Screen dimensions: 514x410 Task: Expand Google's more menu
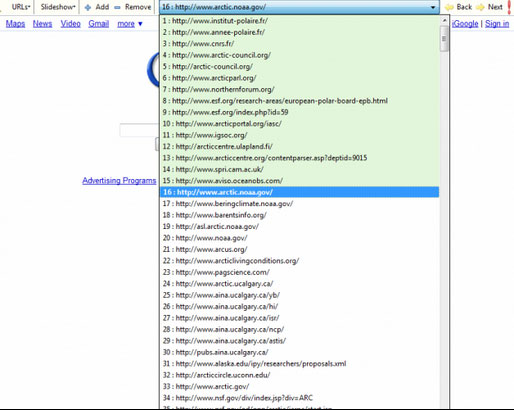pos(130,24)
